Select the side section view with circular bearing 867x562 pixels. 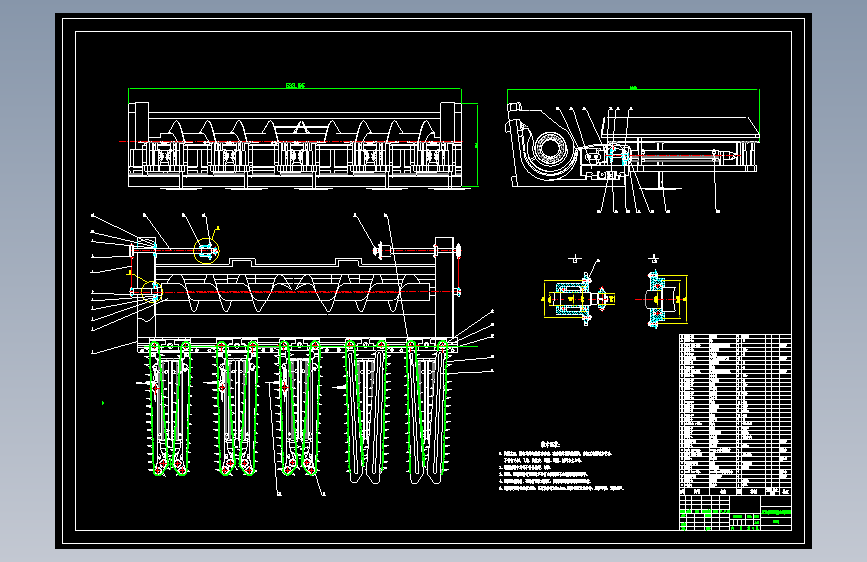click(x=633, y=145)
